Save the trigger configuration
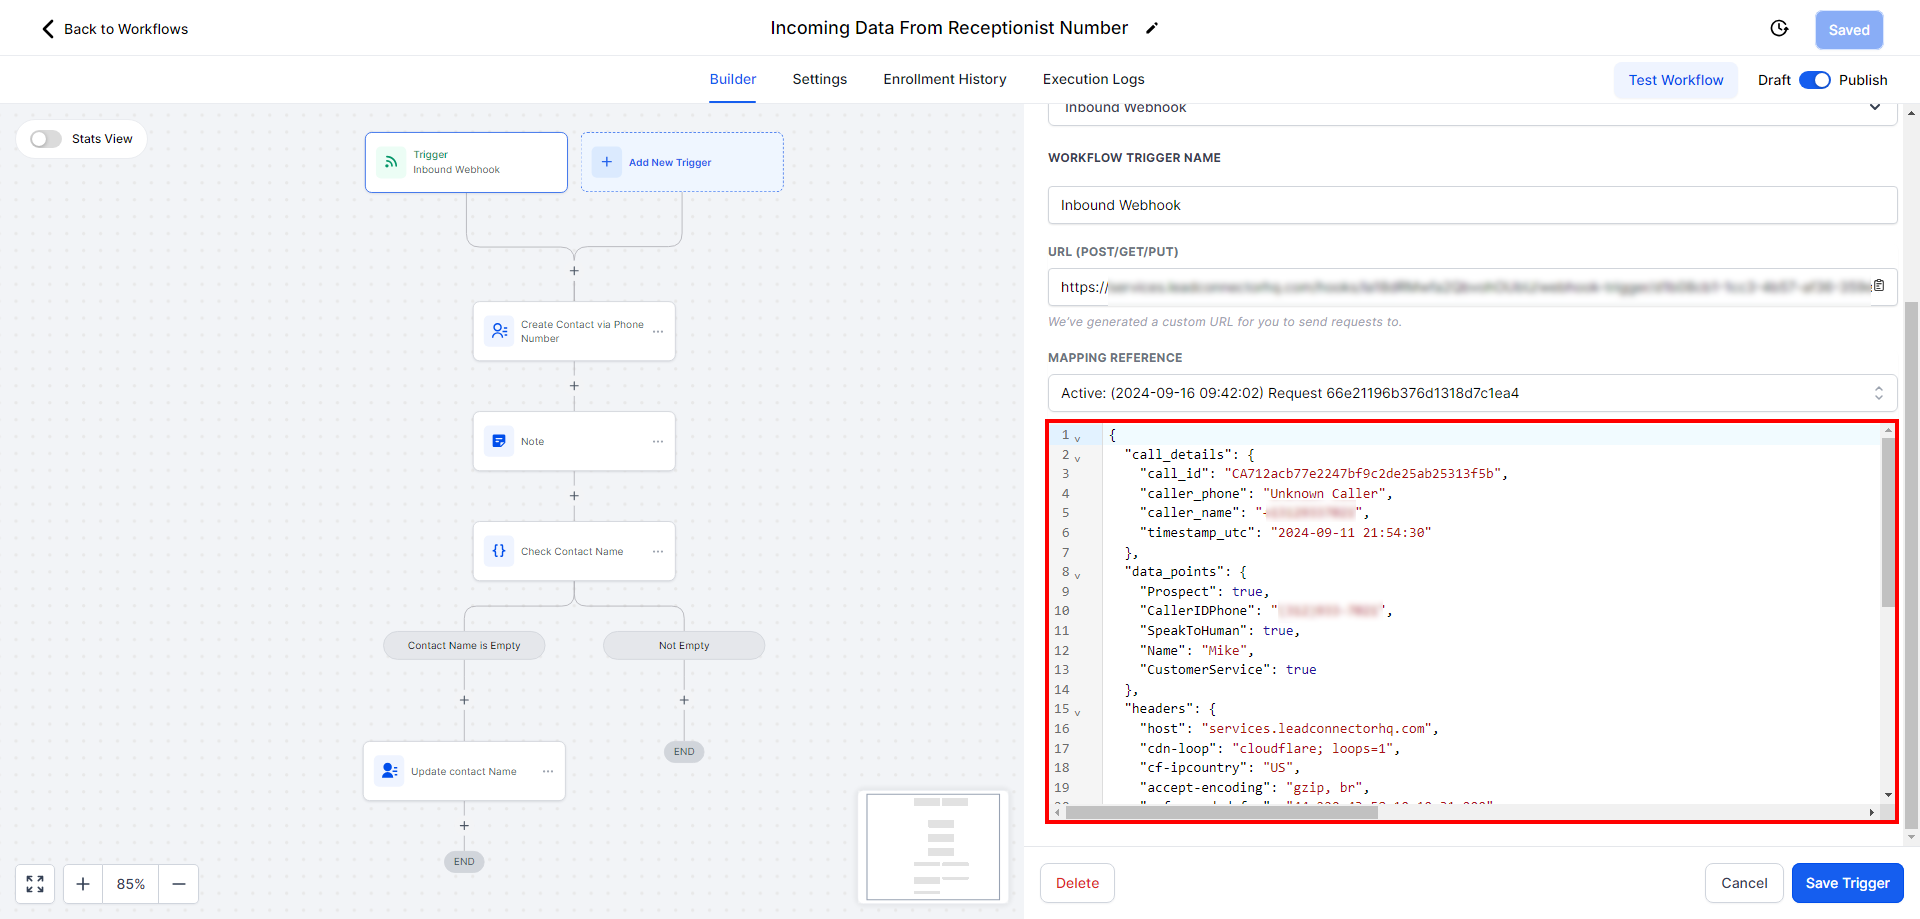Screen dimensions: 1920x919 pyautogui.click(x=1846, y=883)
